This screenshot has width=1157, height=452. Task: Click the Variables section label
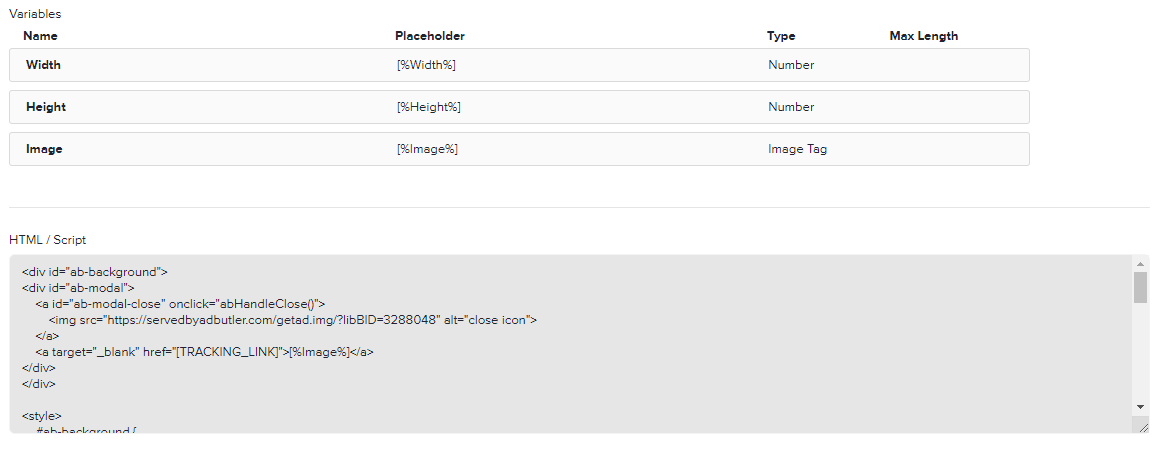[35, 14]
